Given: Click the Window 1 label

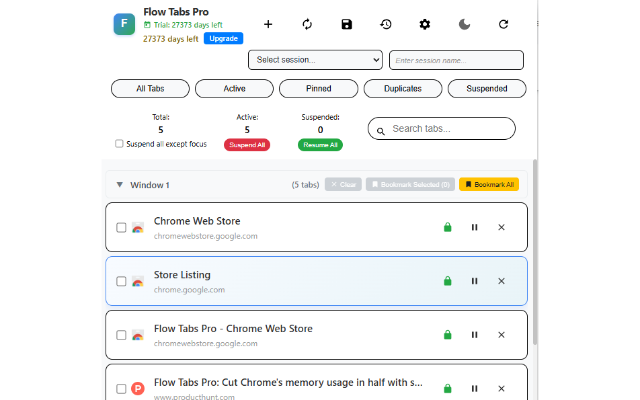Looking at the screenshot, I should pyautogui.click(x=150, y=185).
